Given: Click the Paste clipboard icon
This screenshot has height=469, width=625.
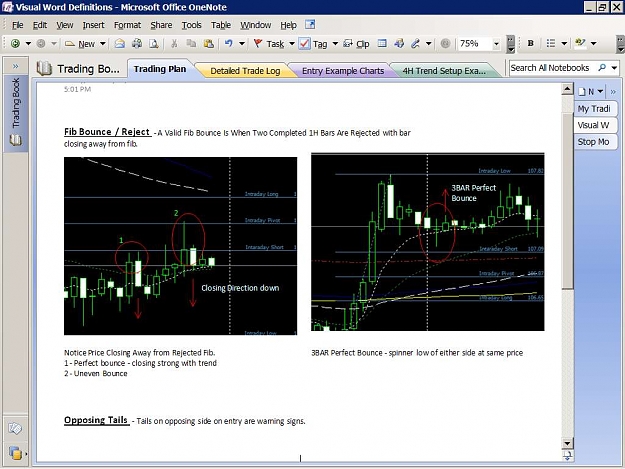Looking at the screenshot, I should pyautogui.click(x=208, y=43).
